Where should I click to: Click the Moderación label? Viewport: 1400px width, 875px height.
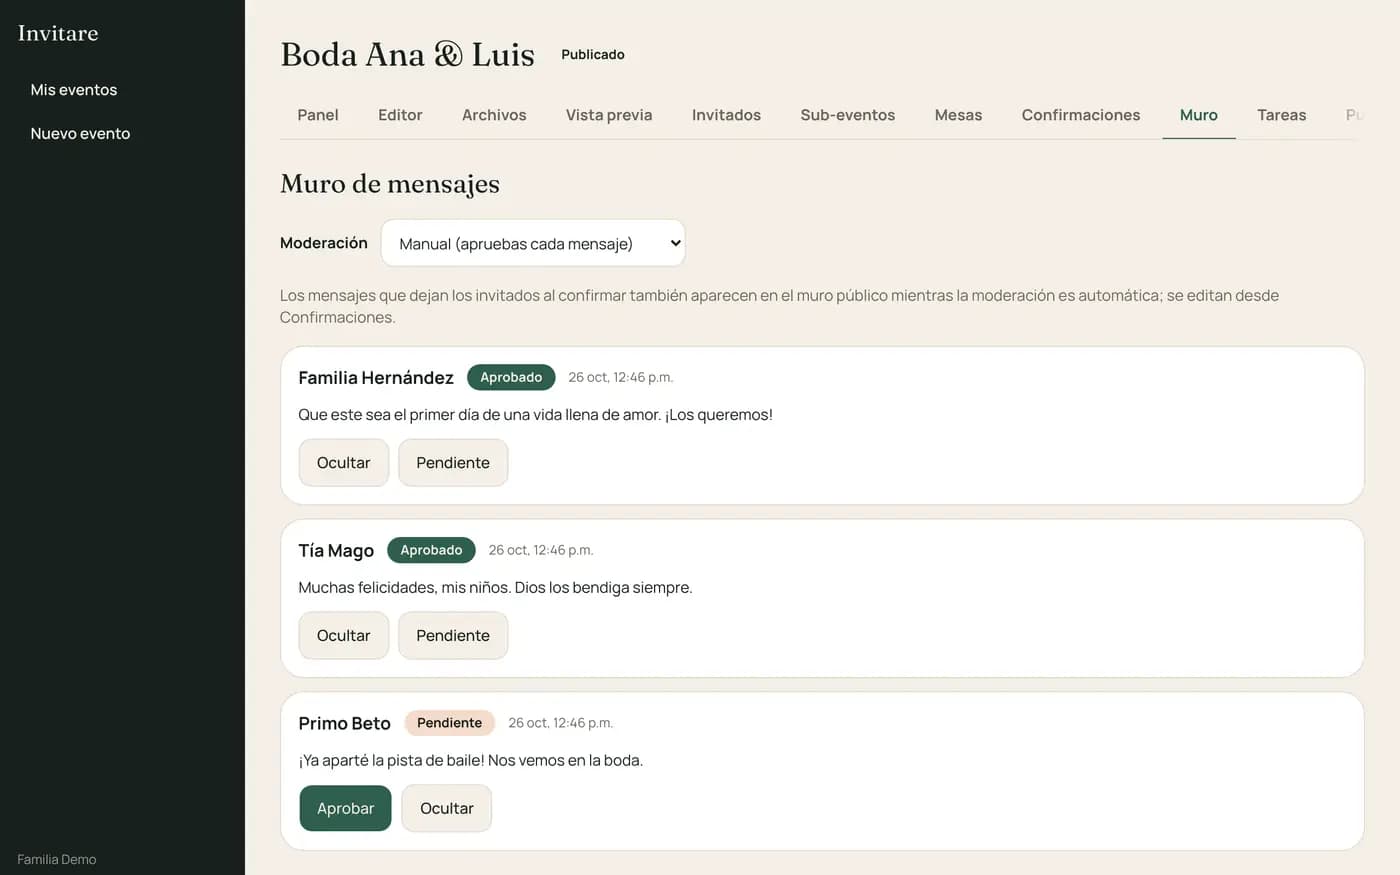click(324, 243)
